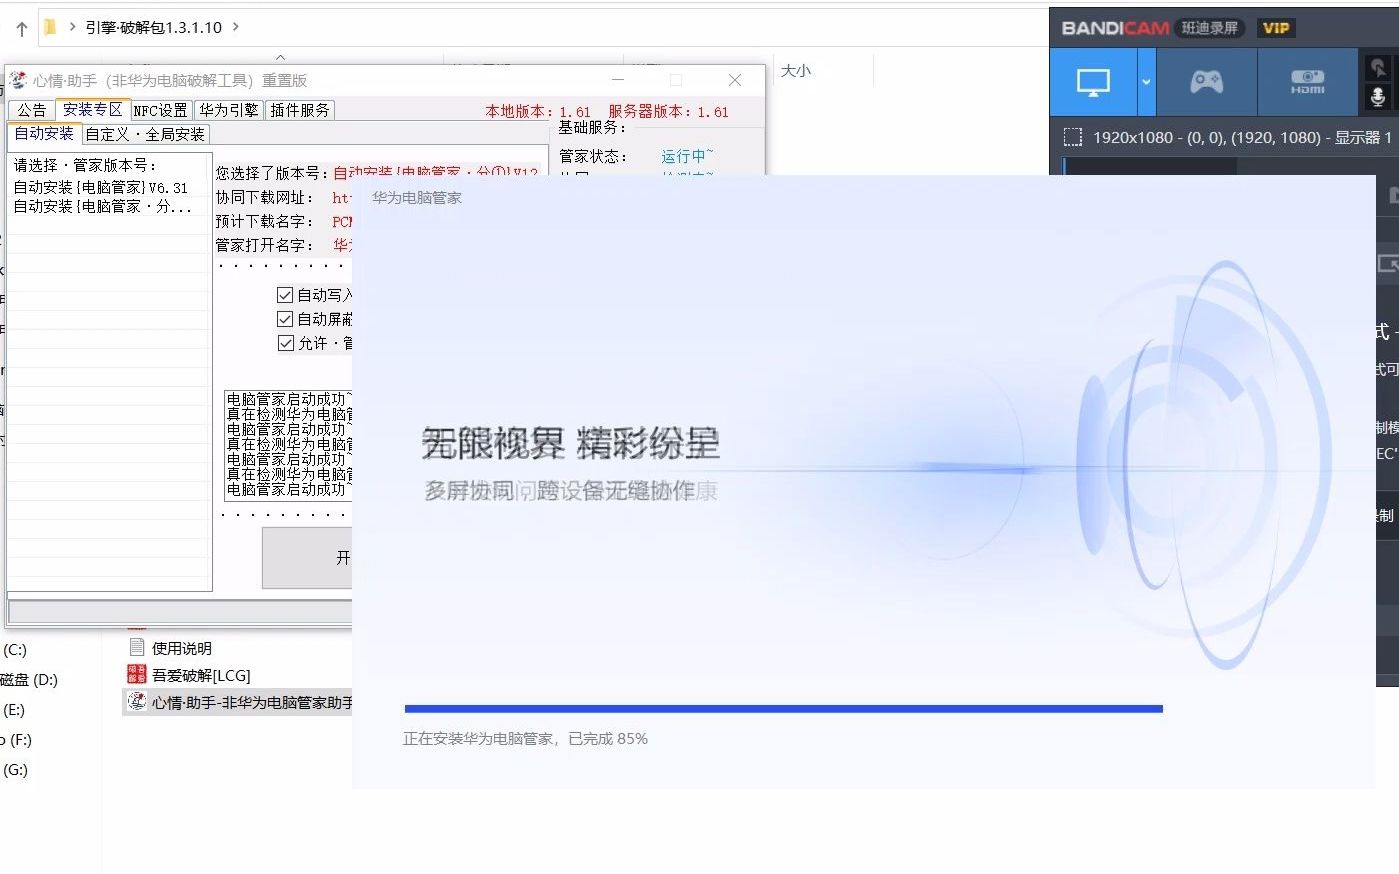Viewport: 1399px width, 874px height.
Task: Open the 华为引擎 tab
Action: [228, 110]
